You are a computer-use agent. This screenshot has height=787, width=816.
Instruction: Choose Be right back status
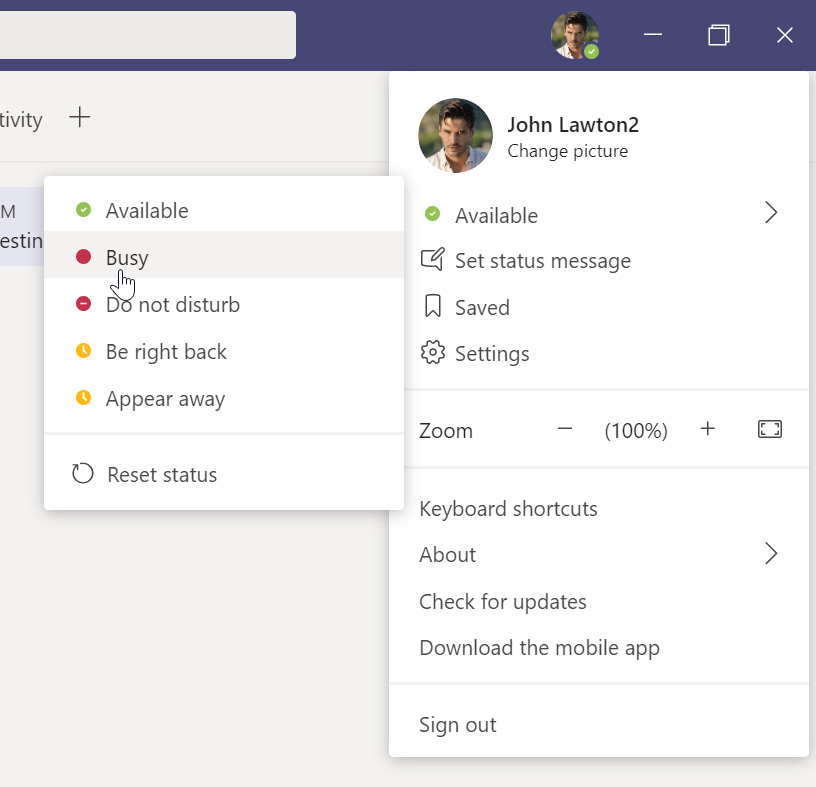click(x=166, y=352)
